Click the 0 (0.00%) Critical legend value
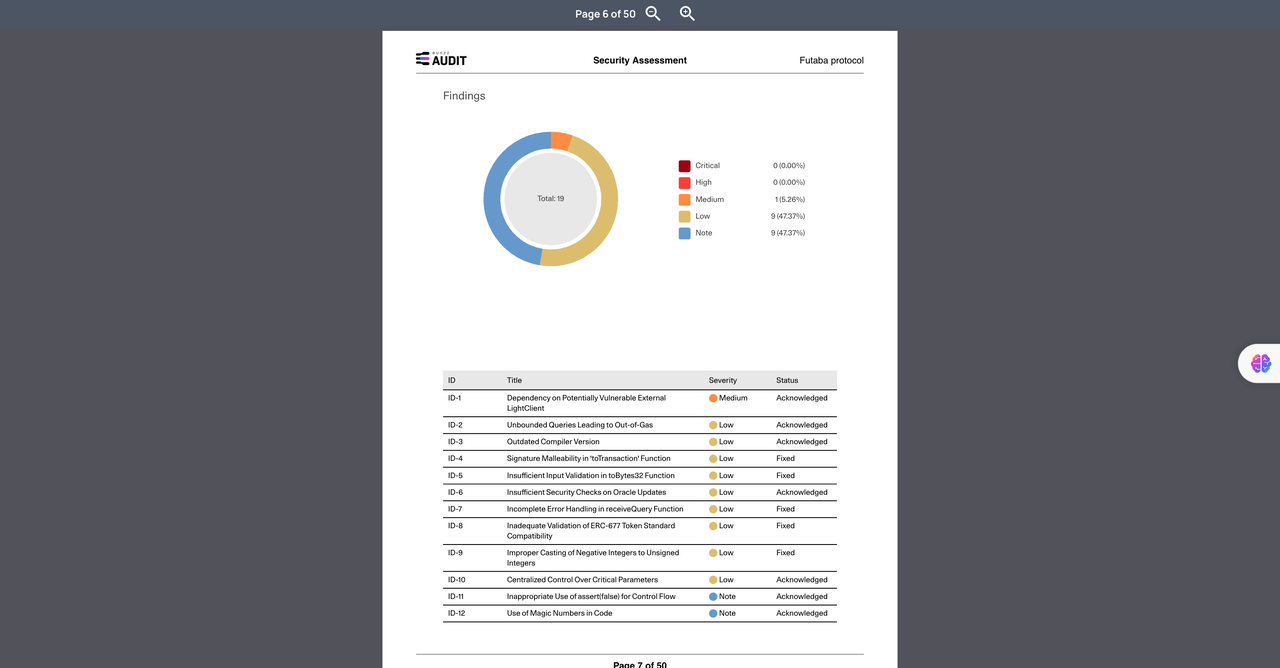The width and height of the screenshot is (1280, 668). click(x=789, y=166)
